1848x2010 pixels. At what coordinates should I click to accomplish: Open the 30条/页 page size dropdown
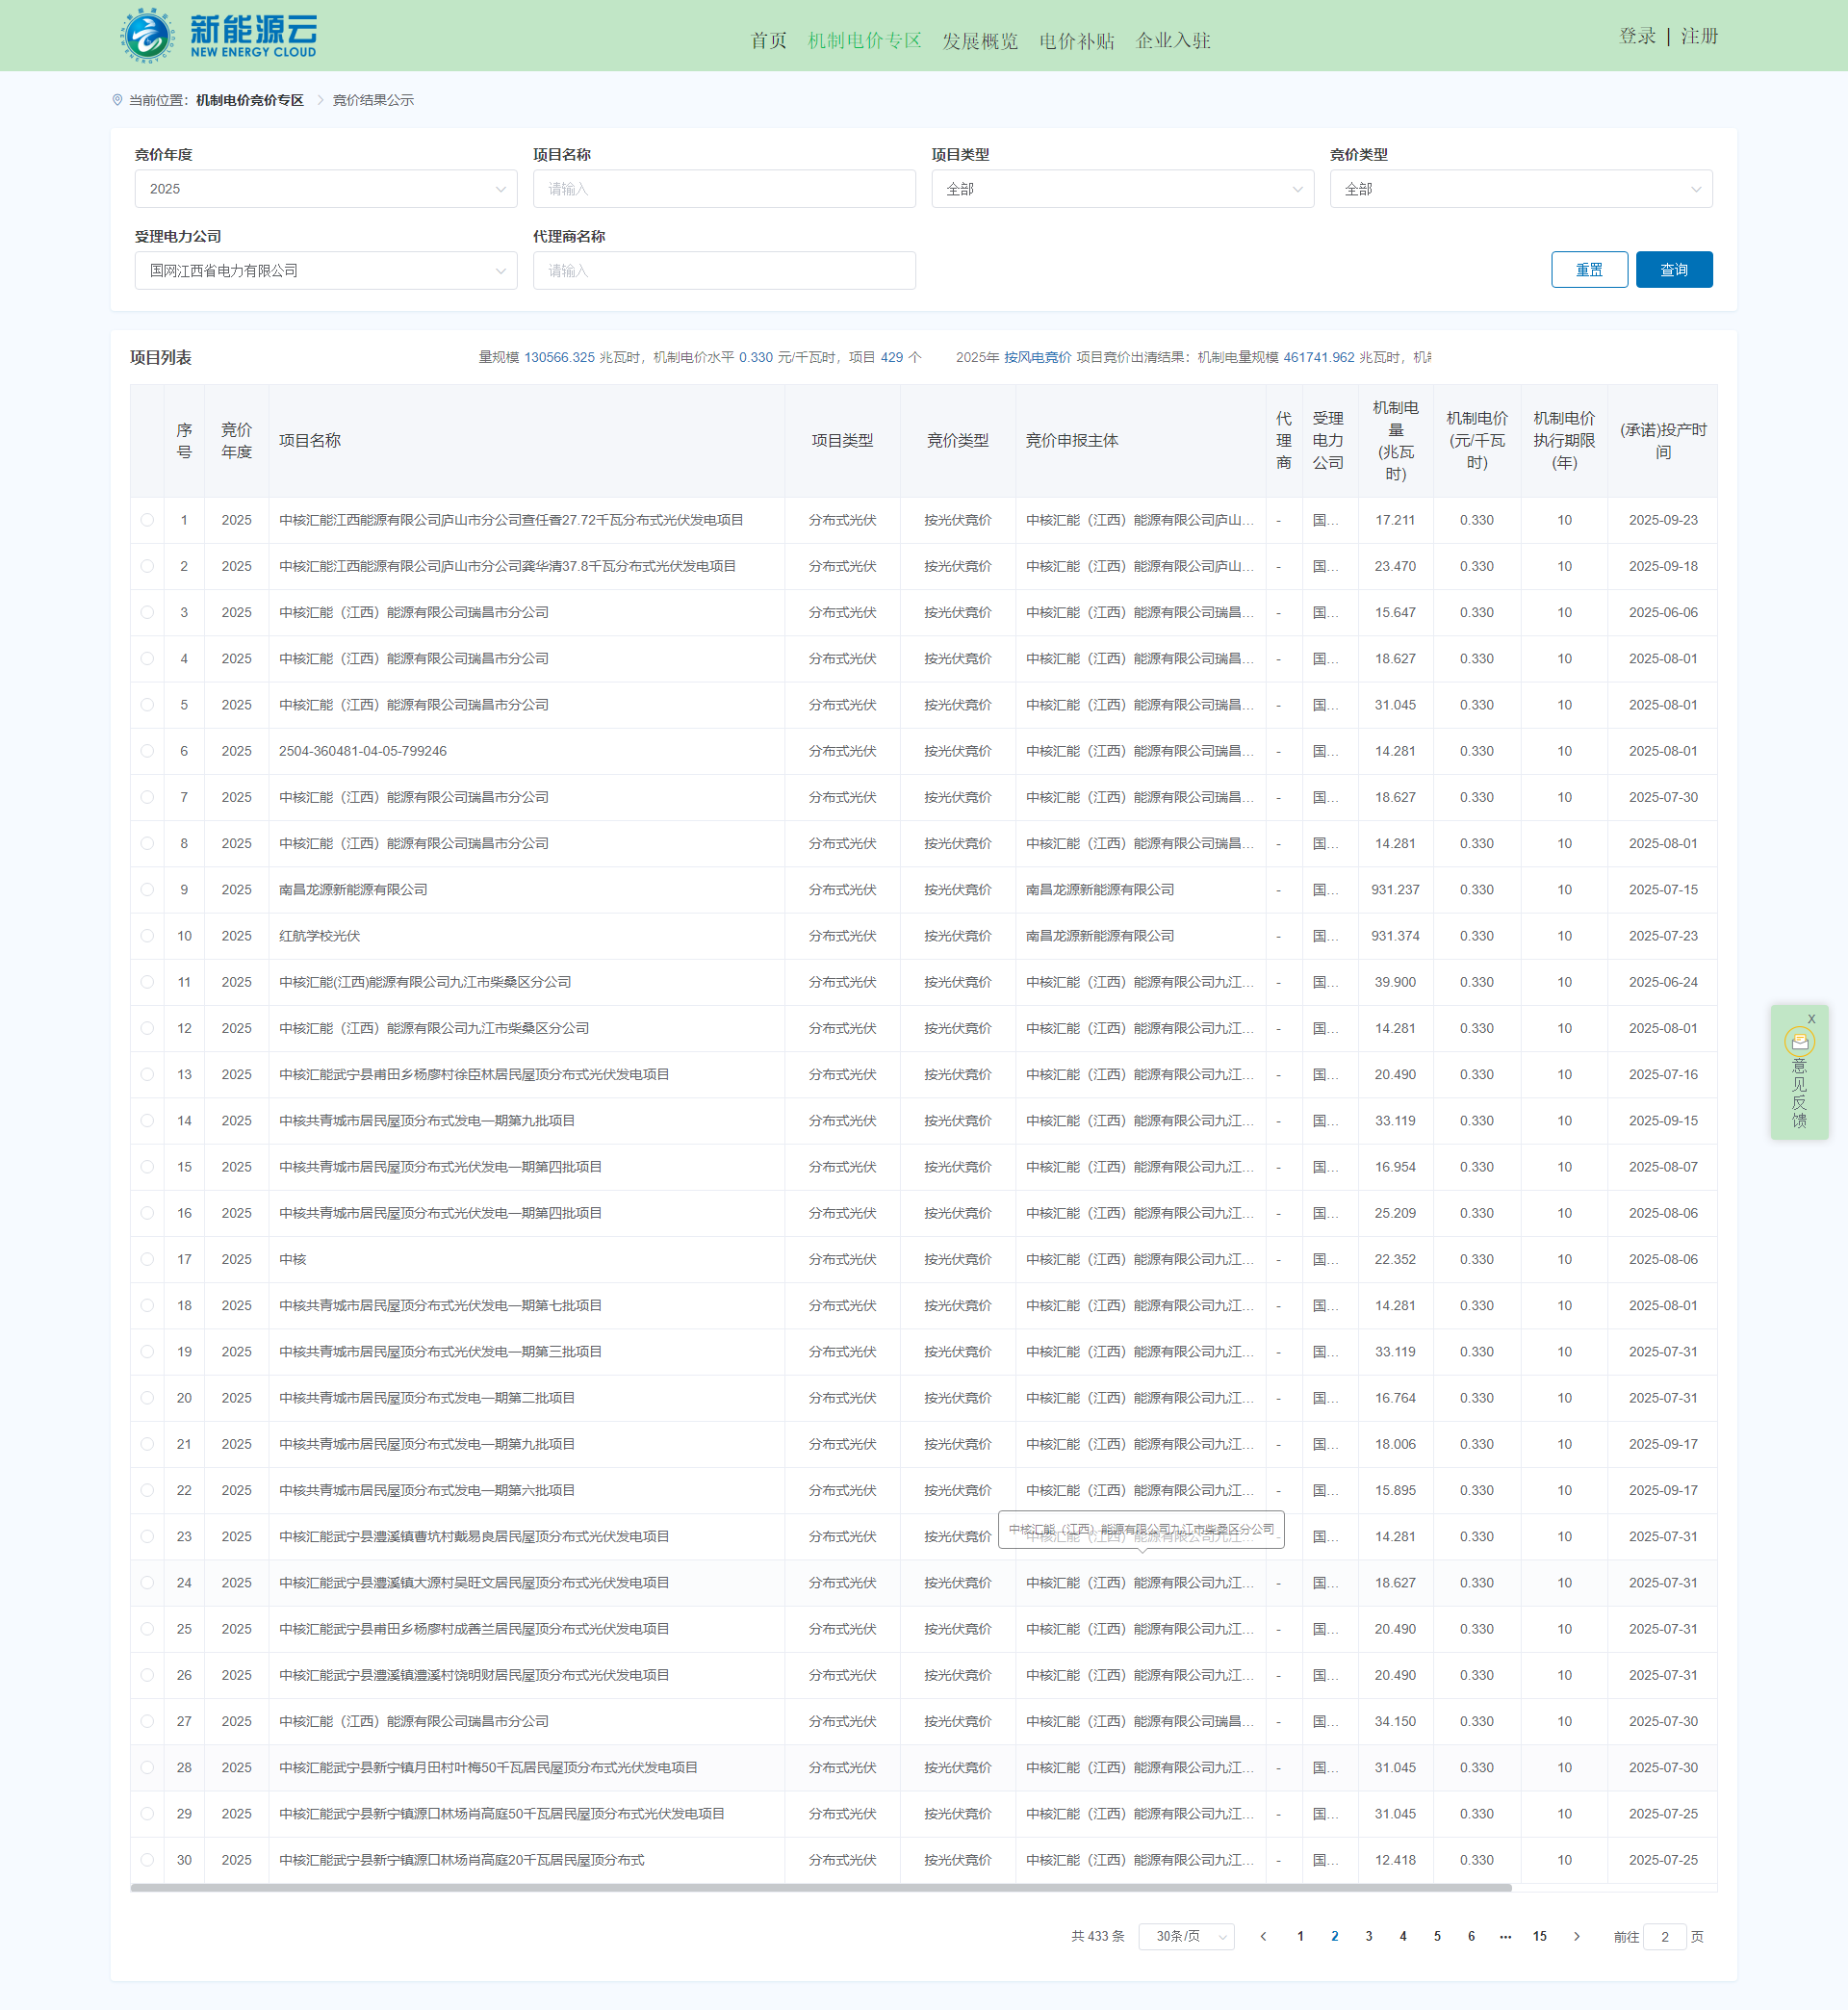point(1186,1937)
